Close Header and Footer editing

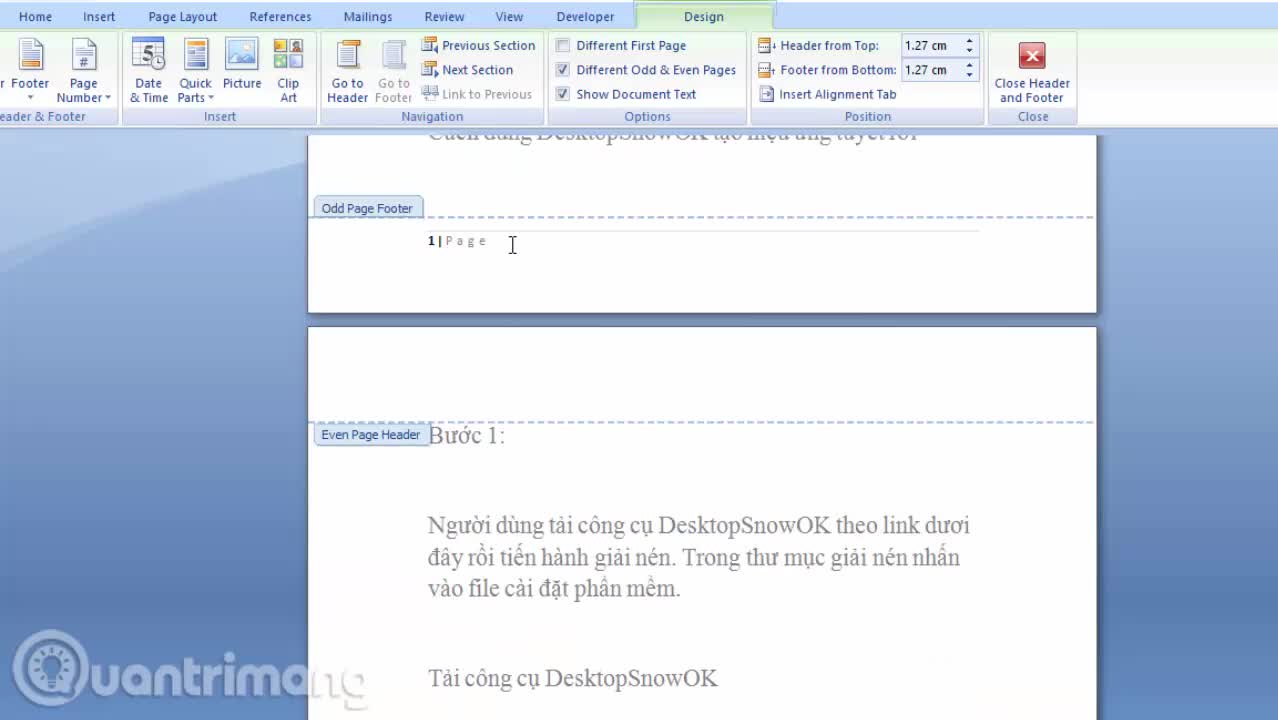click(x=1032, y=70)
